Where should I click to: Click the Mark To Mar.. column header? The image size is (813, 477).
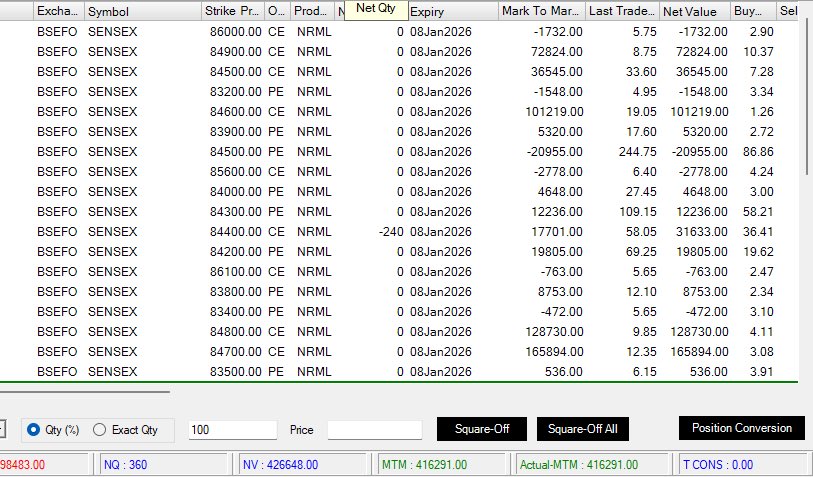tap(542, 11)
